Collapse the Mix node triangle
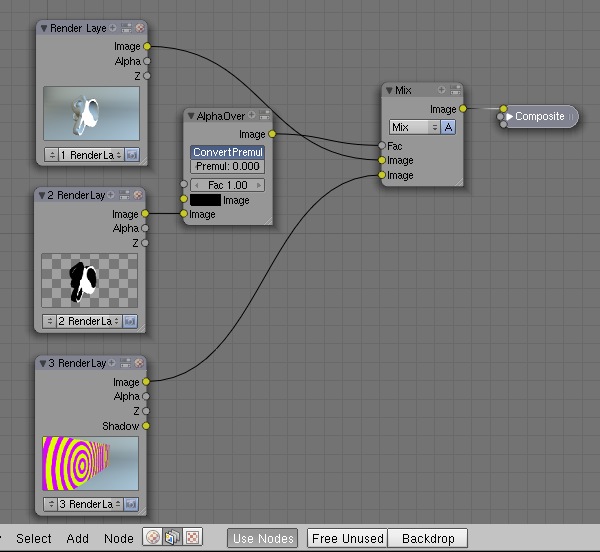600x552 pixels. [390, 90]
